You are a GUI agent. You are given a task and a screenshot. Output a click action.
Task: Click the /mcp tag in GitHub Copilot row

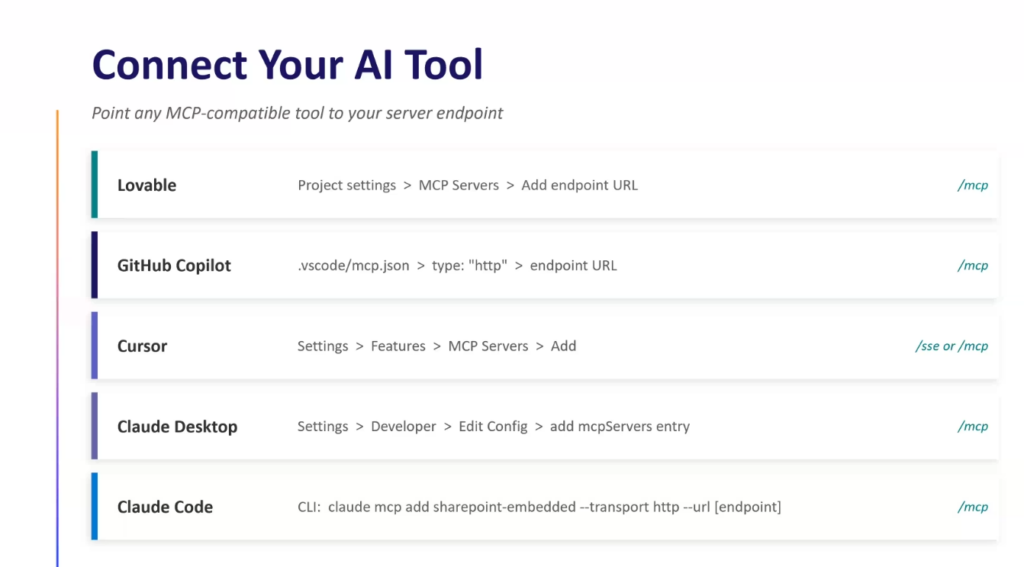(972, 265)
